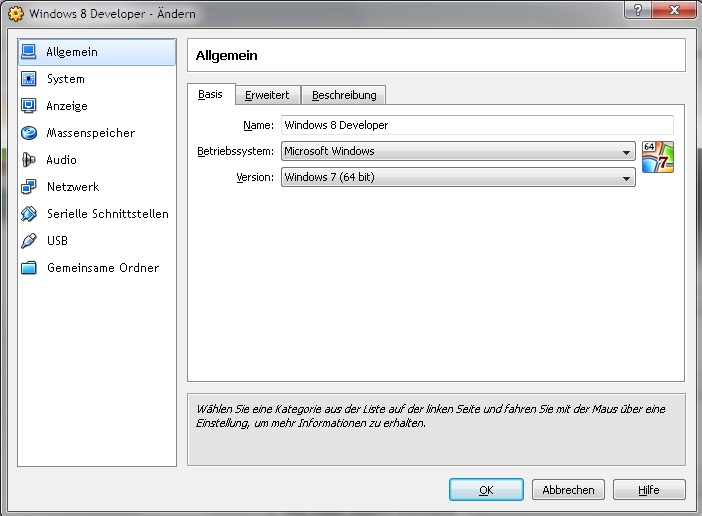Image resolution: width=702 pixels, height=516 pixels.
Task: Open Gemeinsame Ordner settings
Action: coord(97,268)
